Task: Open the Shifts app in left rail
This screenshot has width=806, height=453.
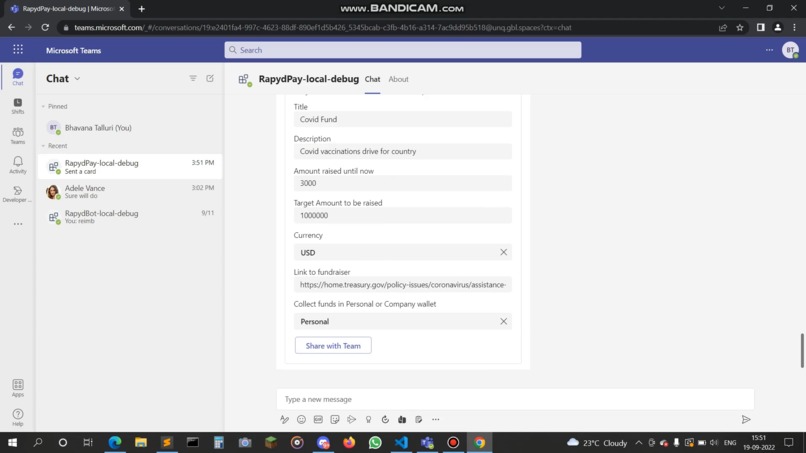Action: tap(17, 106)
